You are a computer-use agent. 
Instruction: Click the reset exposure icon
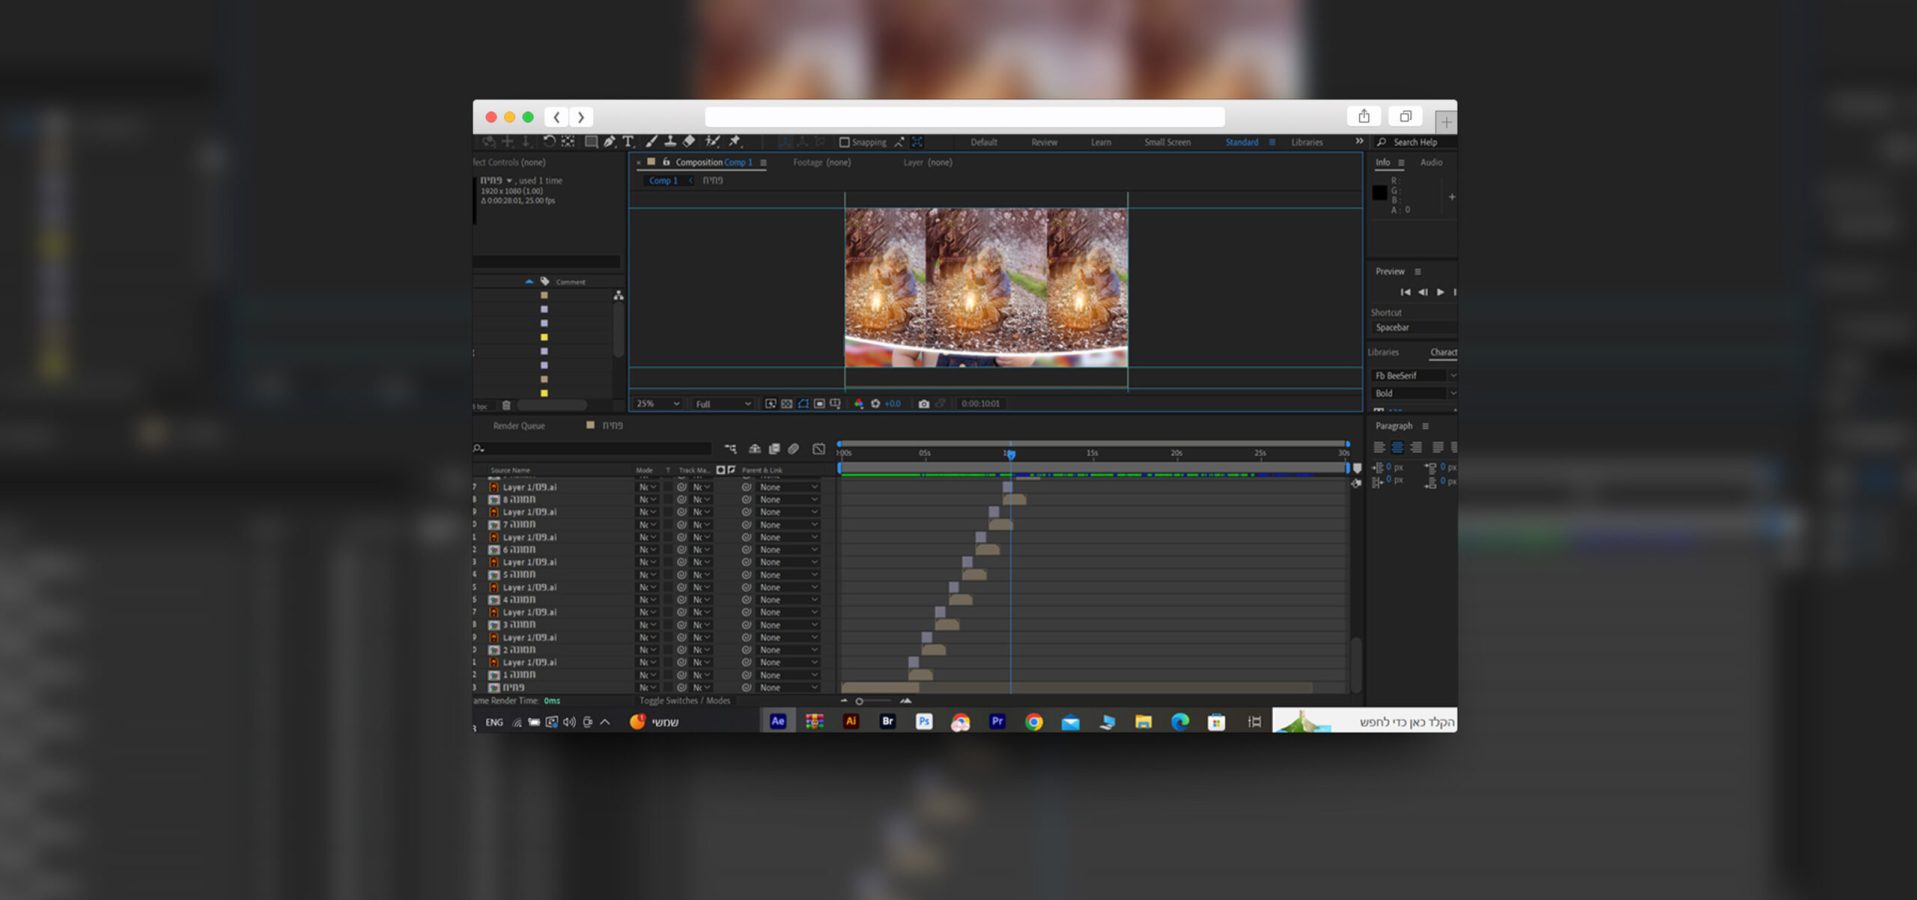pos(875,404)
